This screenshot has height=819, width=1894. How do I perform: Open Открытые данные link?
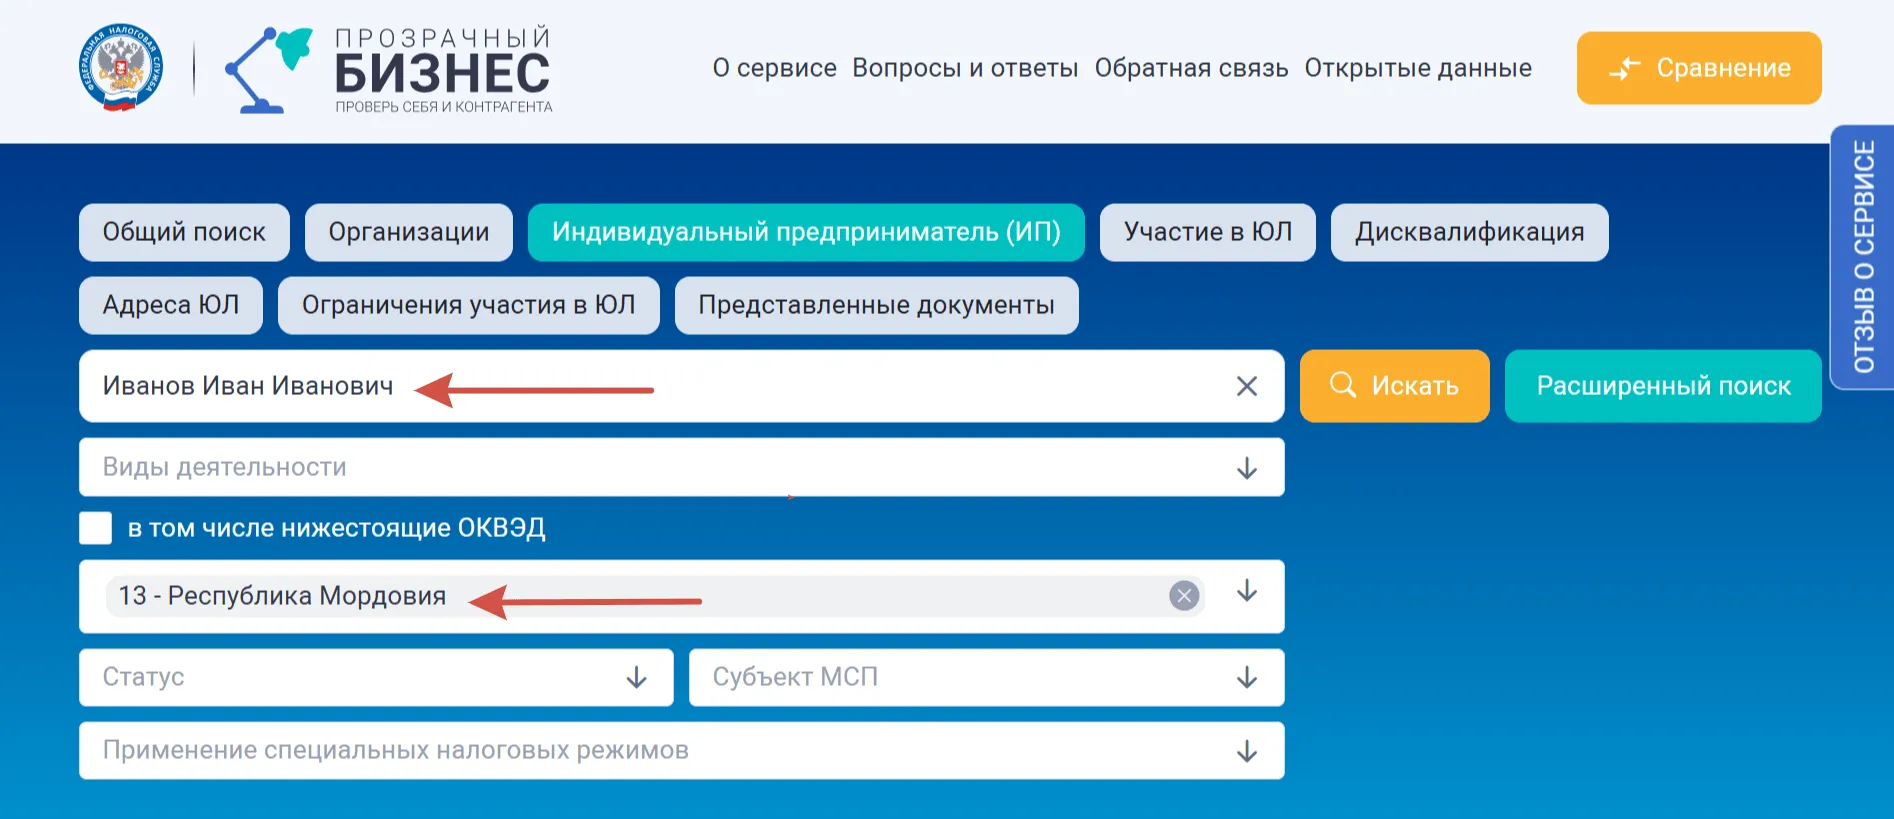(x=1418, y=68)
